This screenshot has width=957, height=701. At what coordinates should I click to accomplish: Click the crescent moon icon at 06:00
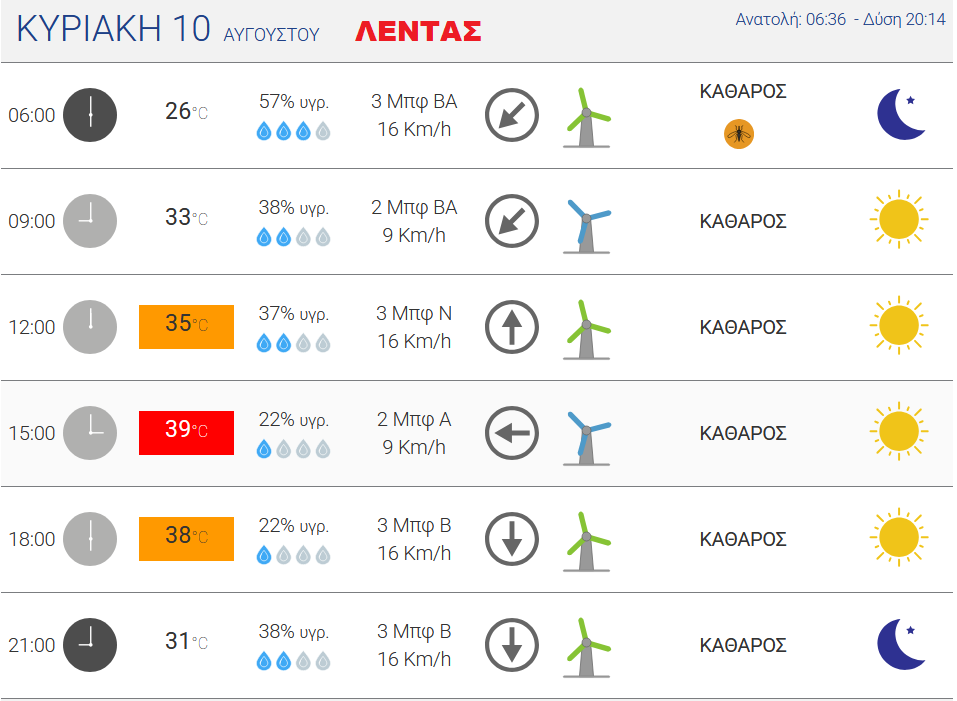point(901,114)
